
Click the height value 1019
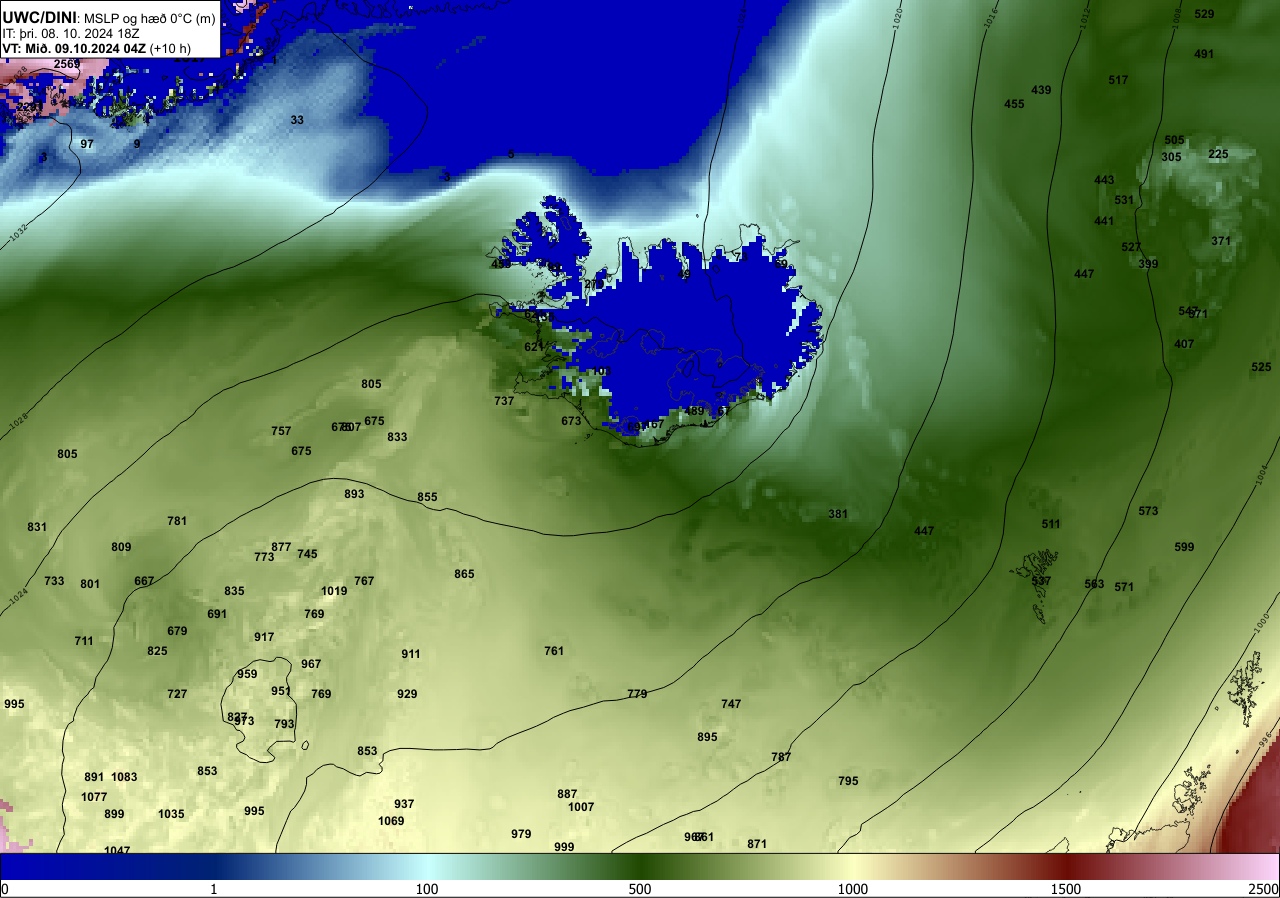pyautogui.click(x=334, y=591)
